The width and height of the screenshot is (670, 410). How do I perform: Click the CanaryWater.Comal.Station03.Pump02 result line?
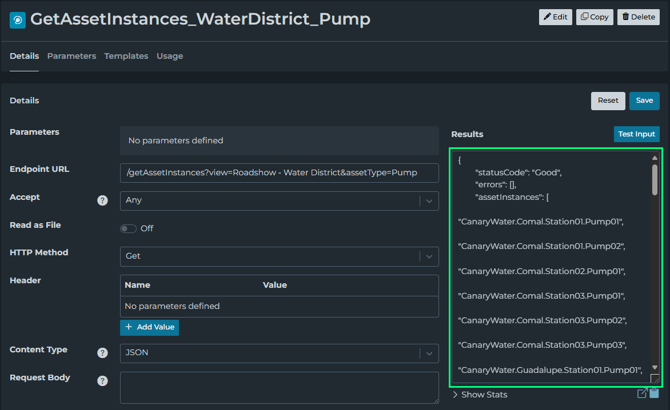click(543, 321)
